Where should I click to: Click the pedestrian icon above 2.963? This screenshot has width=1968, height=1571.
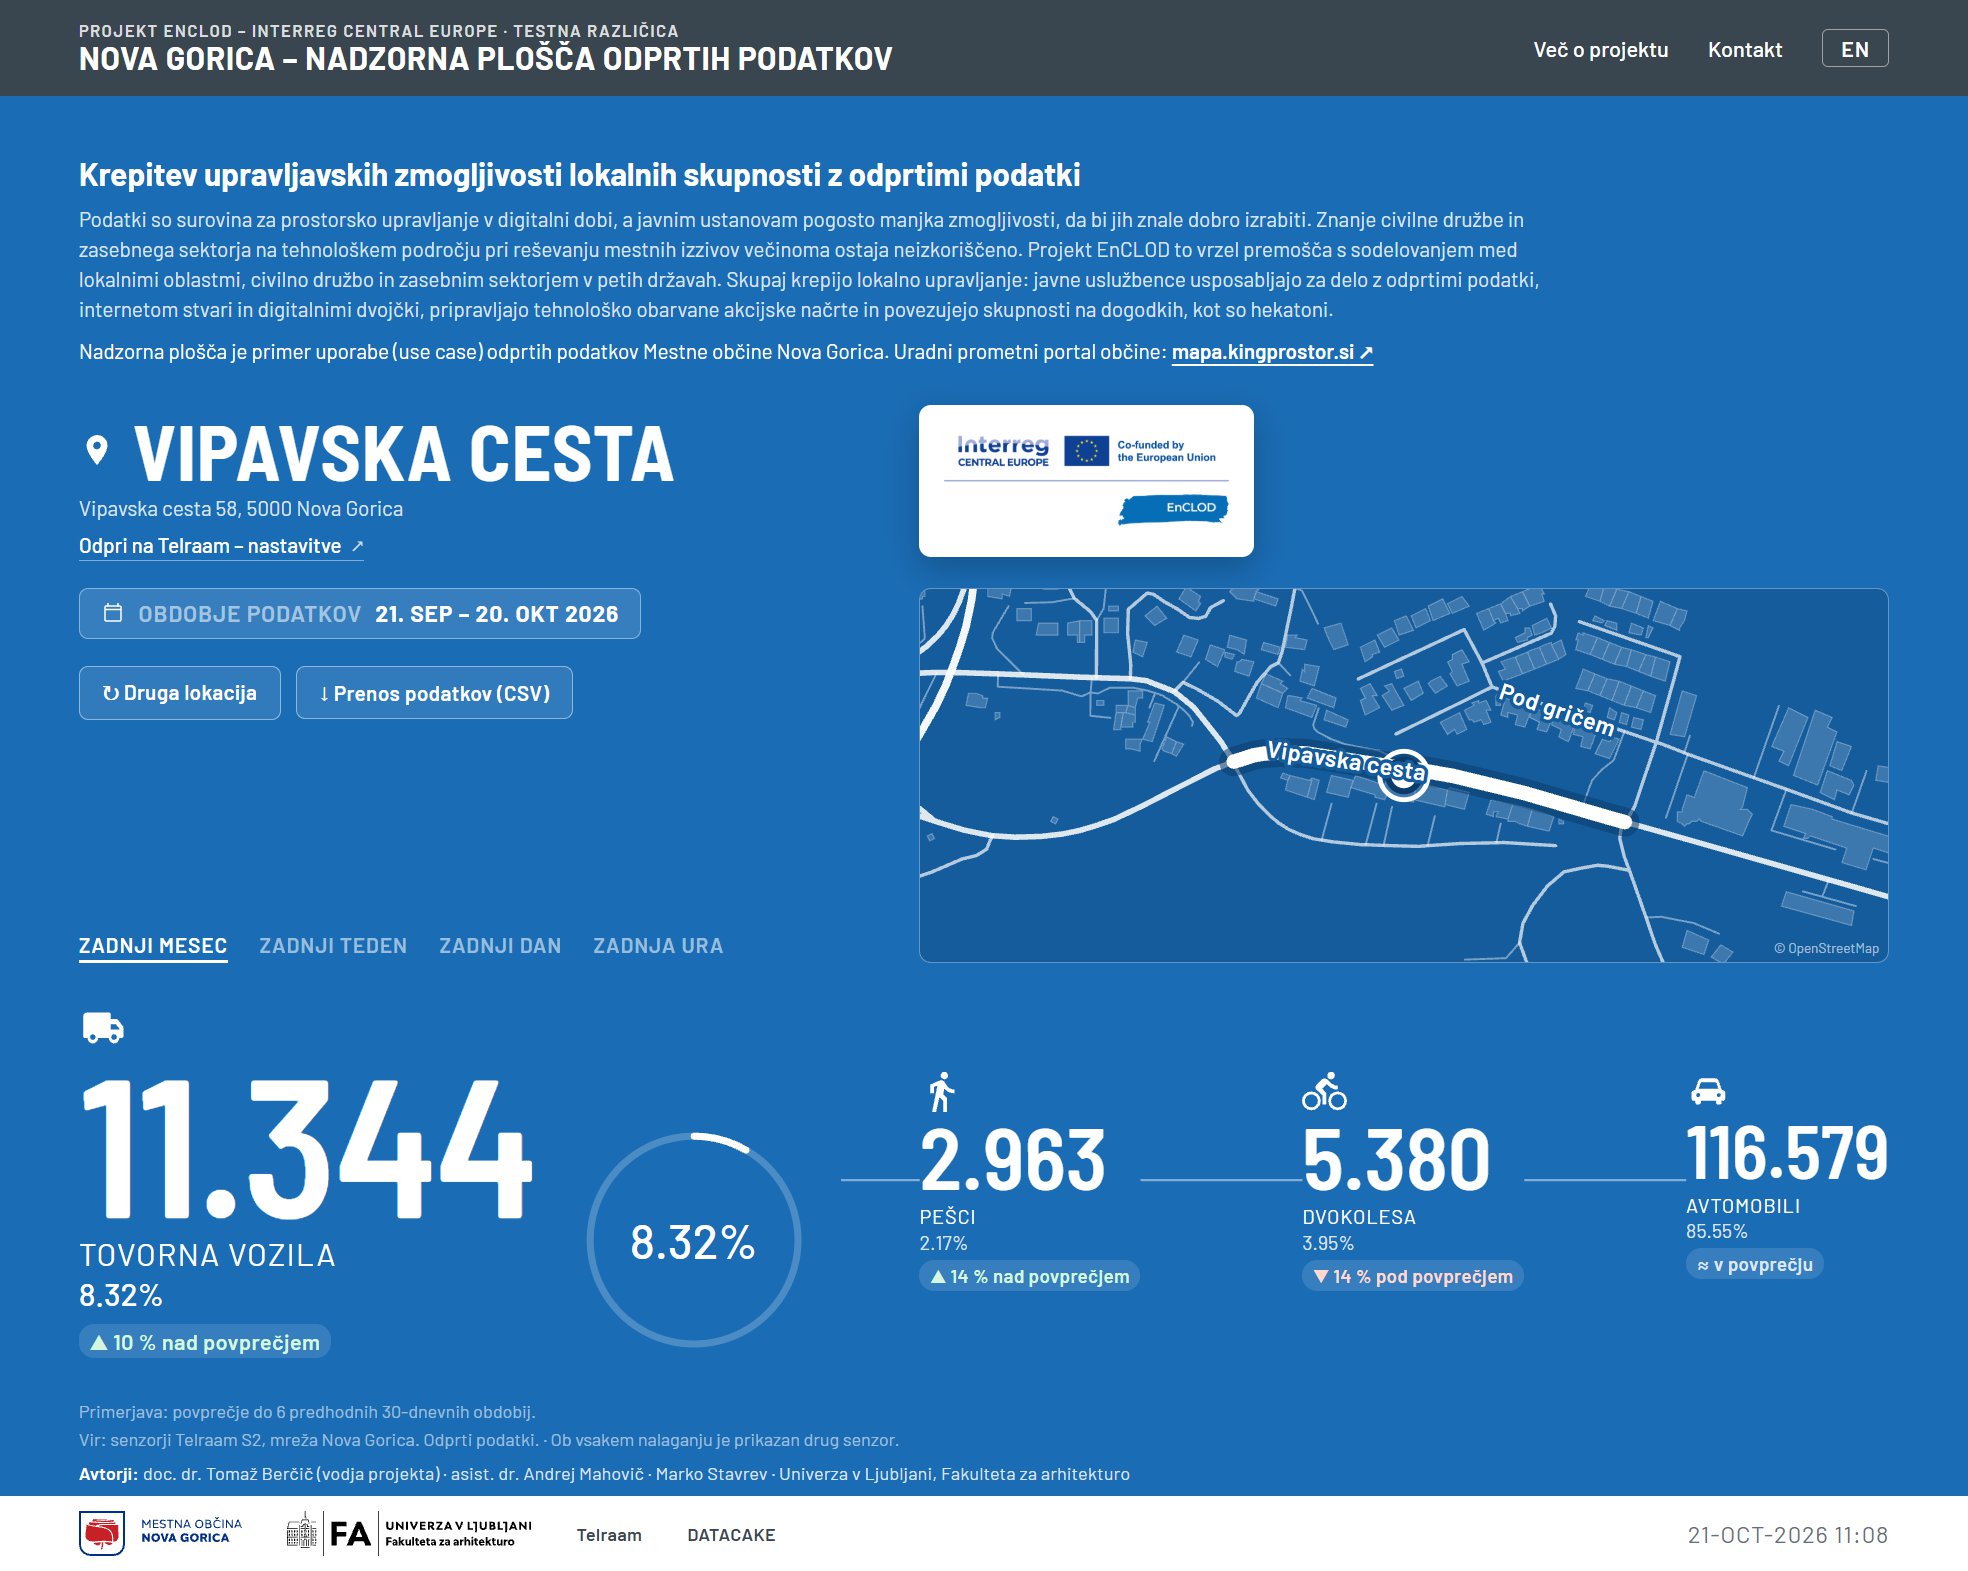pyautogui.click(x=941, y=1092)
